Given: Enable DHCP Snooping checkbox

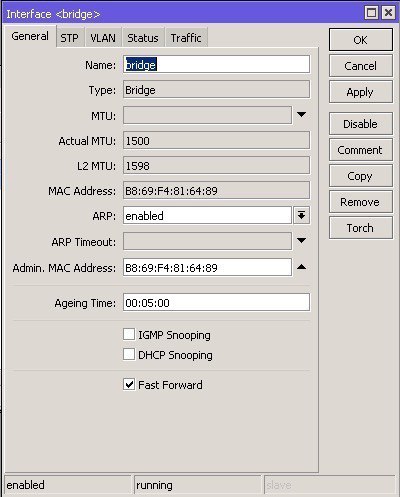Looking at the screenshot, I should pyautogui.click(x=129, y=354).
